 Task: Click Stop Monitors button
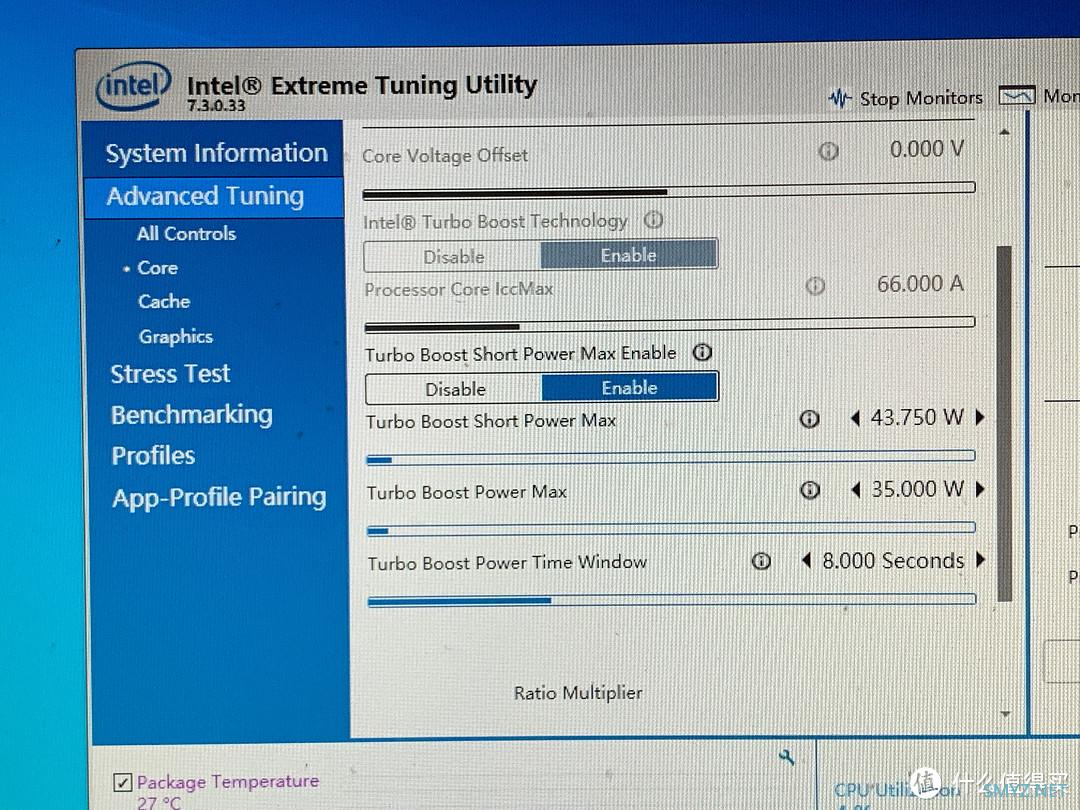coord(906,98)
